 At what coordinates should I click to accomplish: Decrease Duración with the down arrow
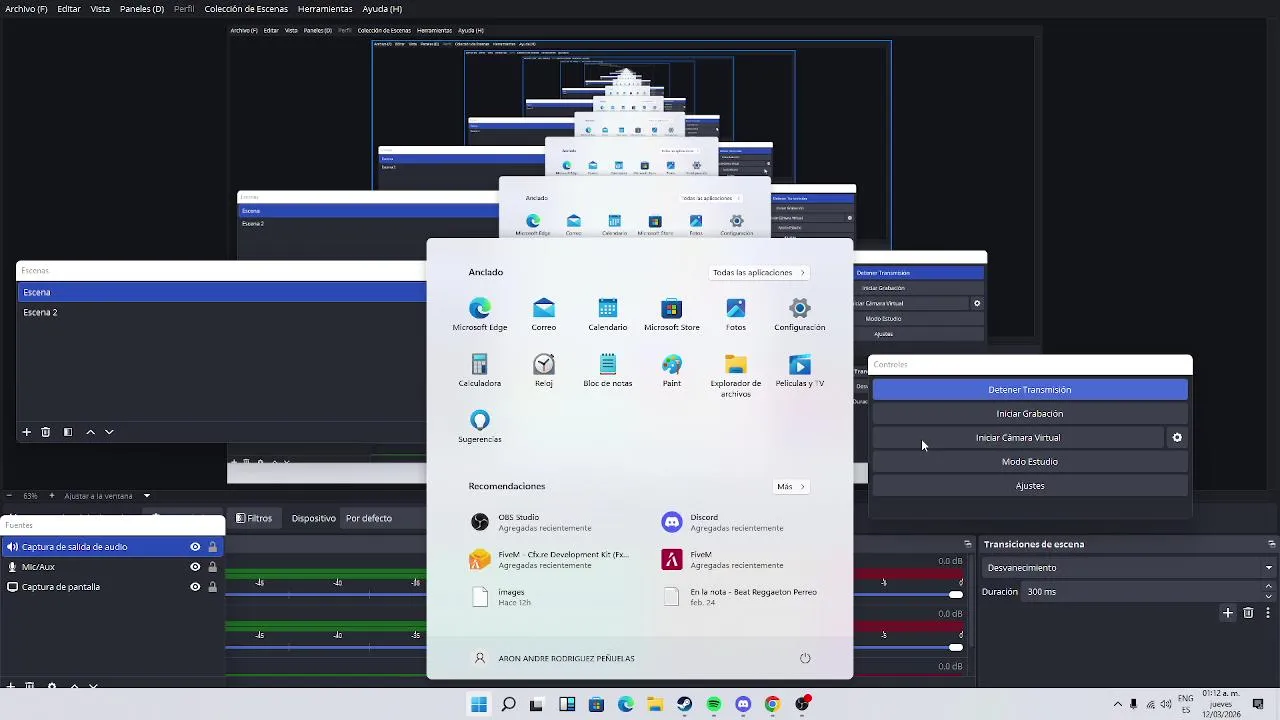point(1269,596)
